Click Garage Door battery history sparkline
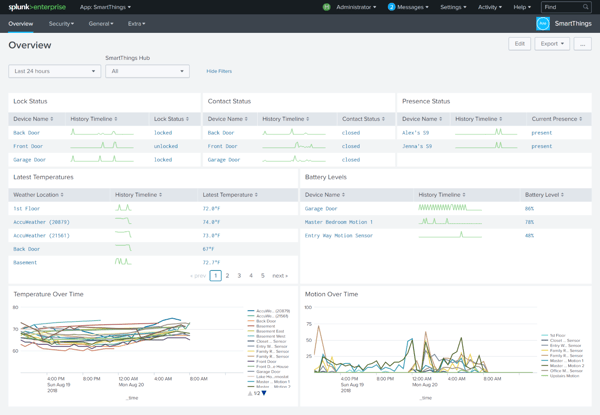Screen dimensions: 600x415 [x=450, y=208]
